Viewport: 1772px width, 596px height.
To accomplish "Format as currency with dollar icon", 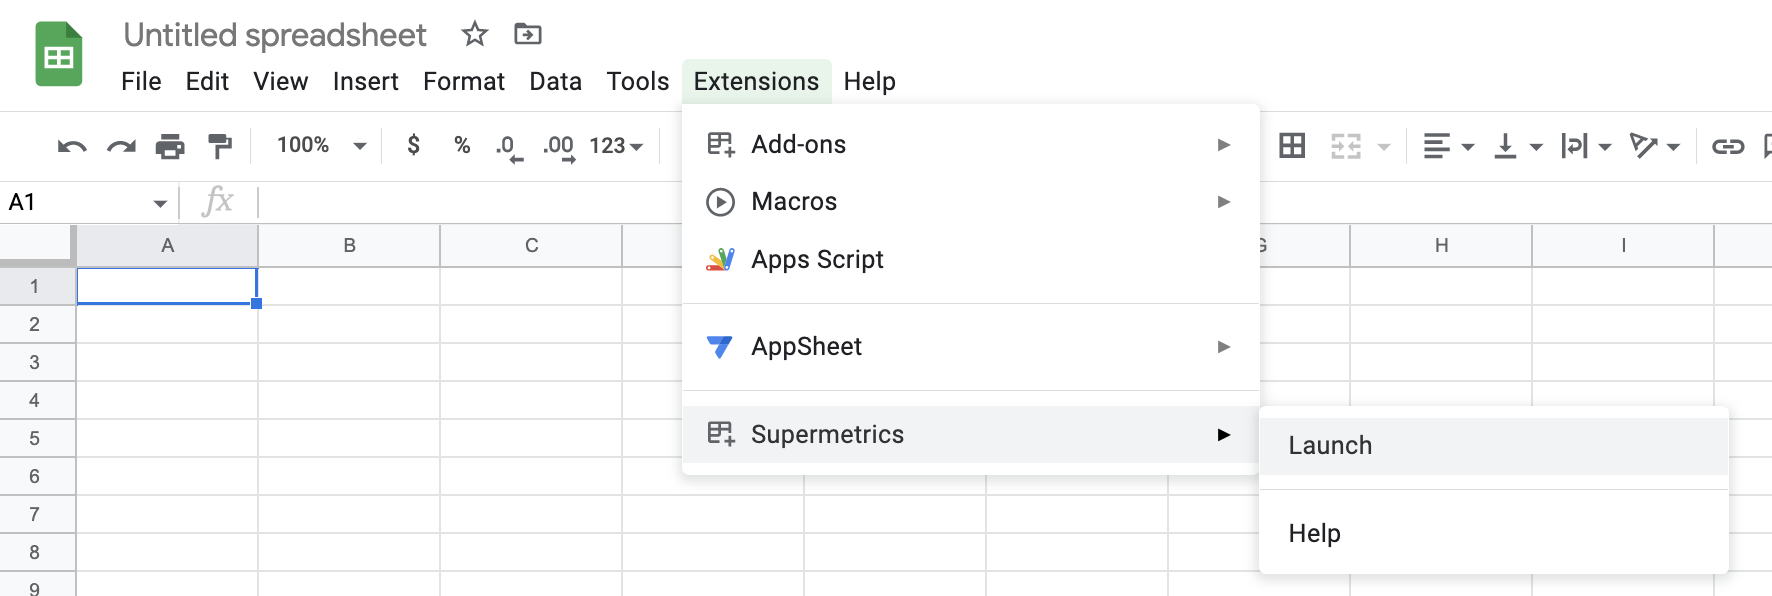I will (x=413, y=146).
